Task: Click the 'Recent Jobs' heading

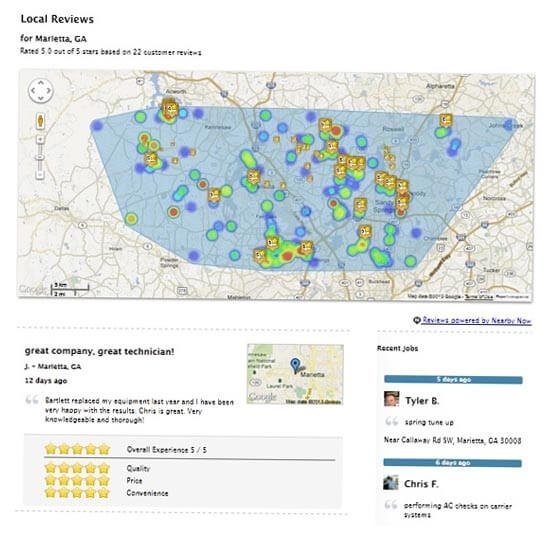Action: [397, 348]
